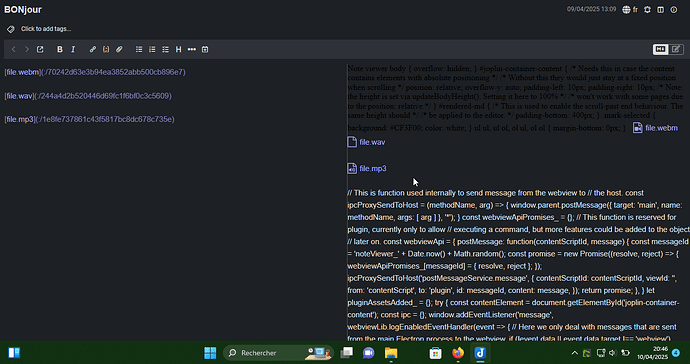Open file.wav attachment in the viewer

(366, 142)
